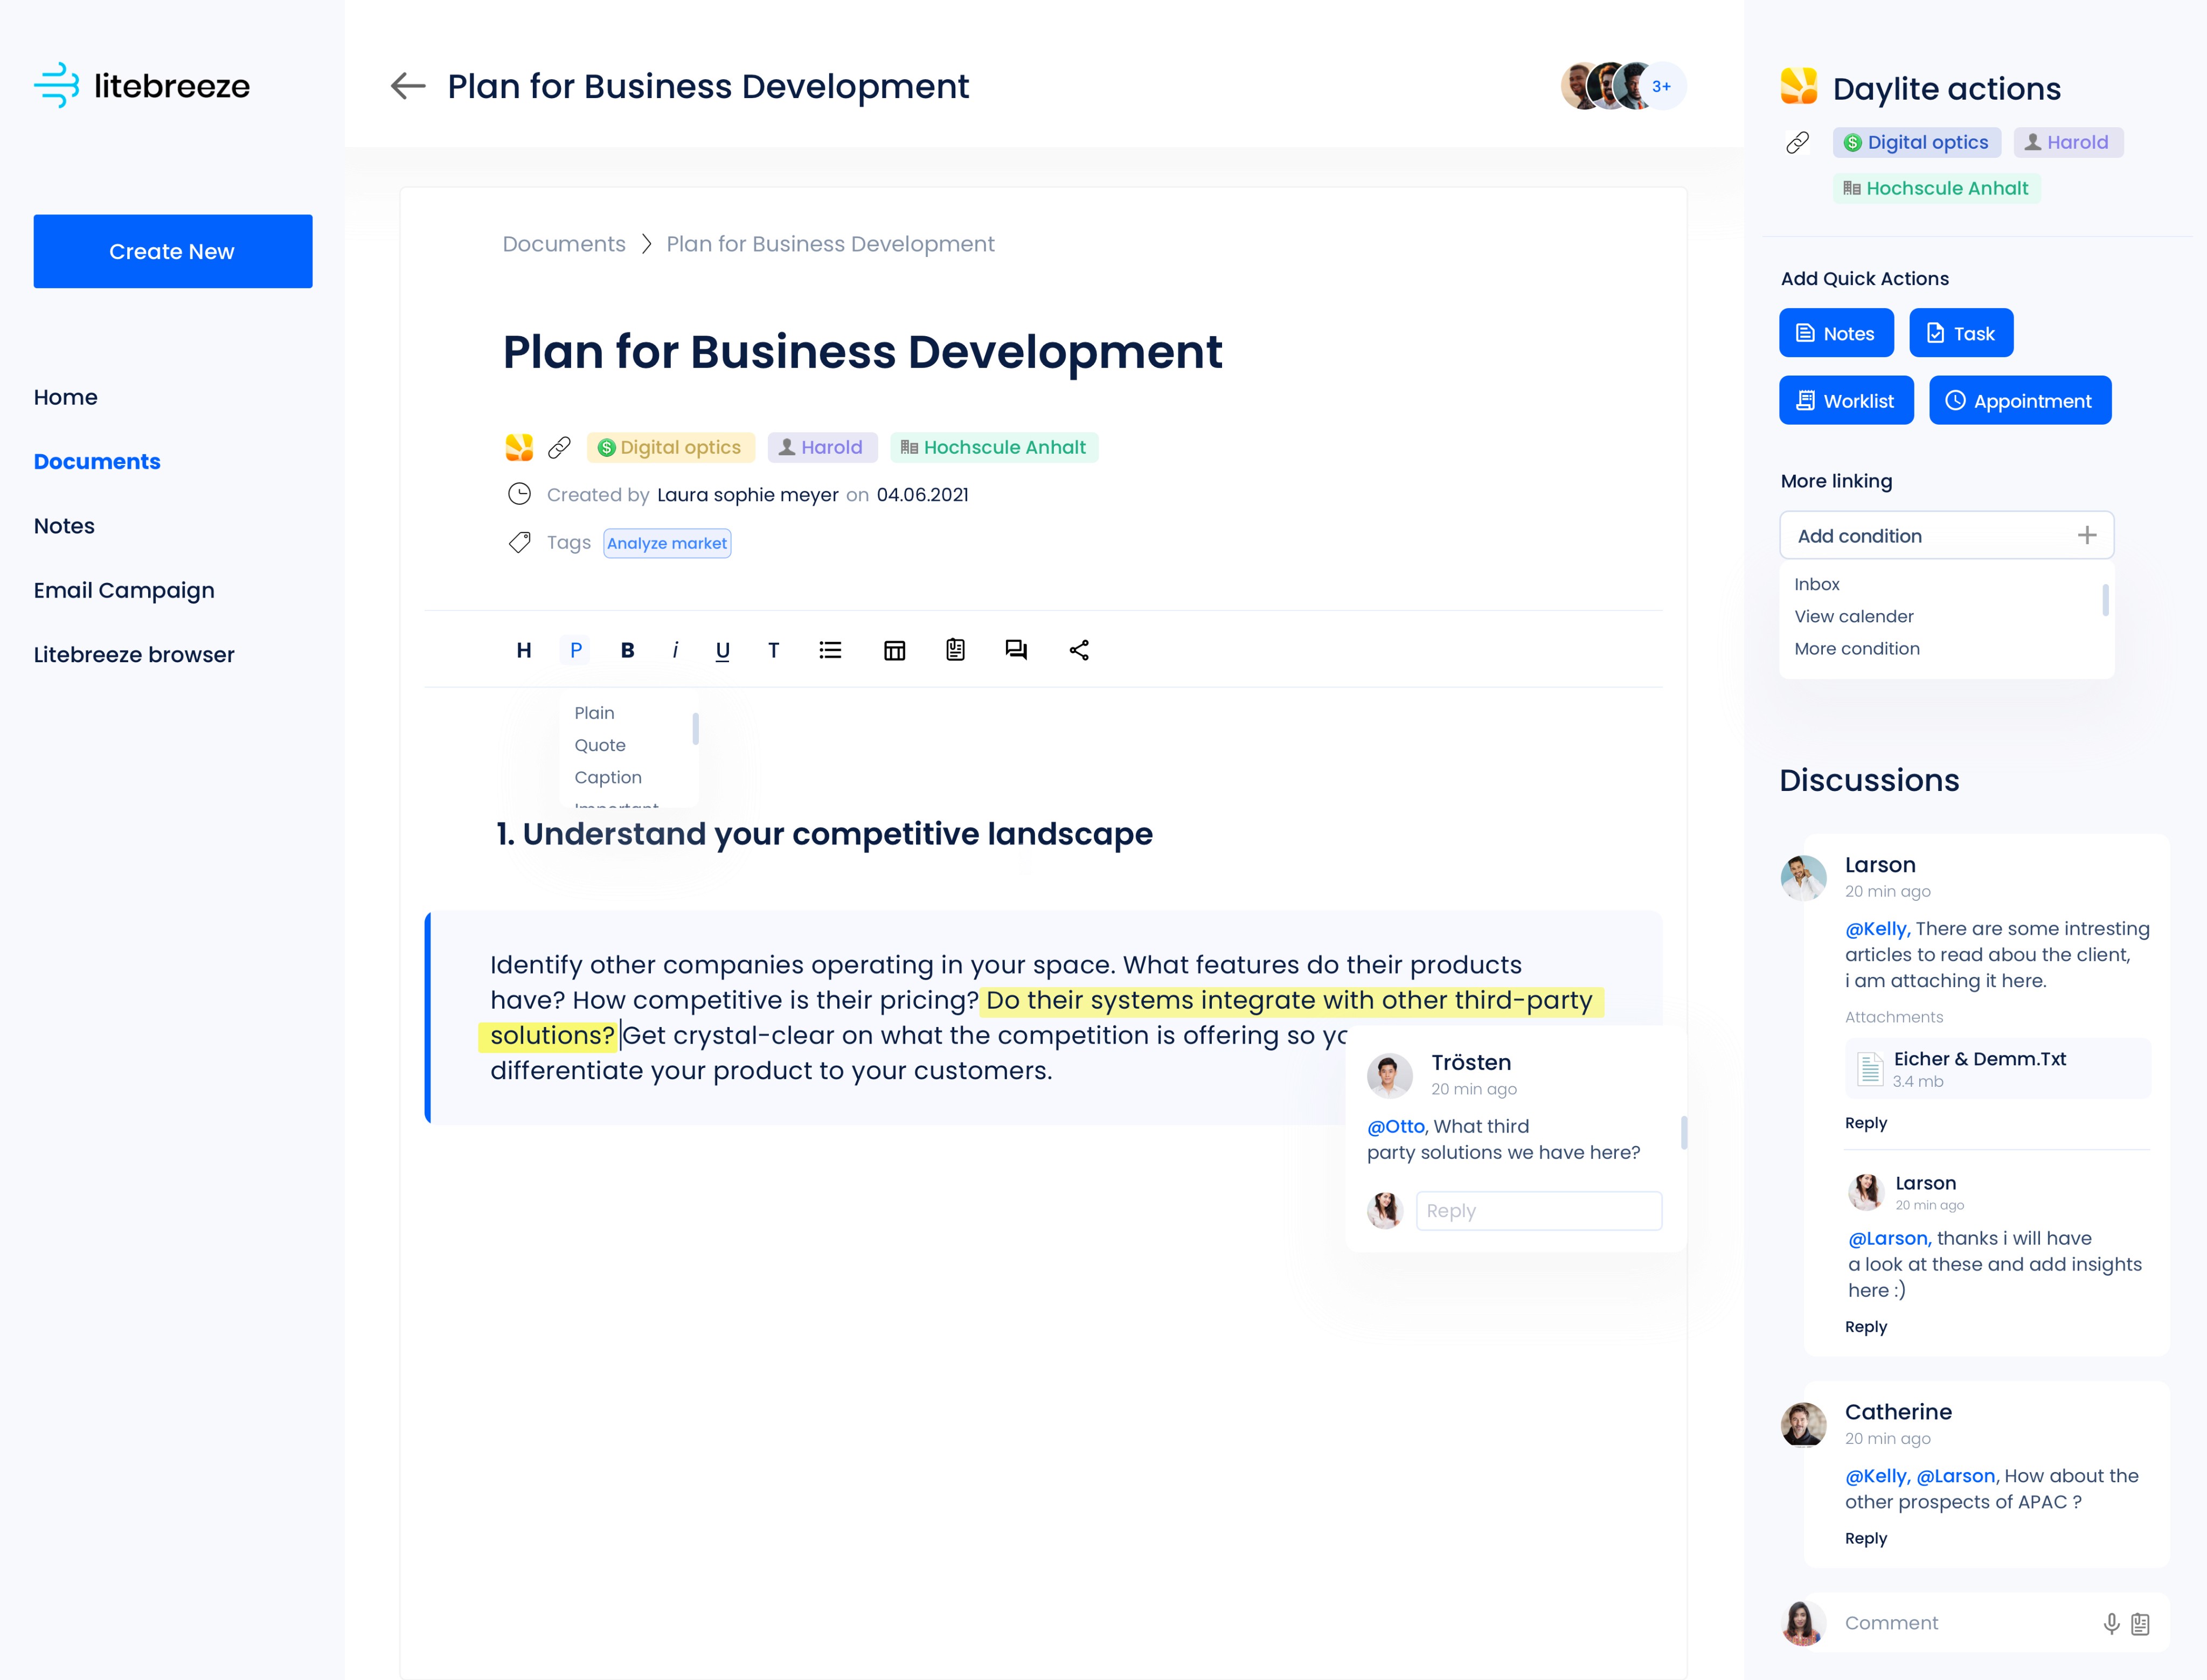
Task: Click the bulleted list icon
Action: click(830, 650)
